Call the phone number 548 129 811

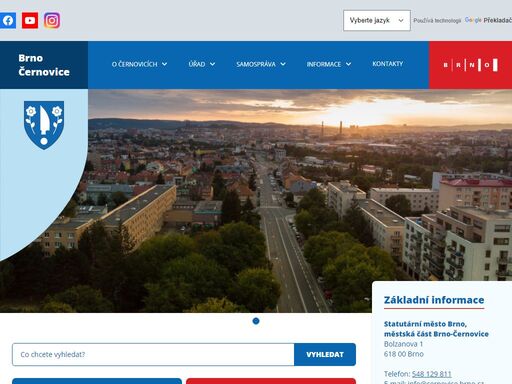(x=431, y=374)
